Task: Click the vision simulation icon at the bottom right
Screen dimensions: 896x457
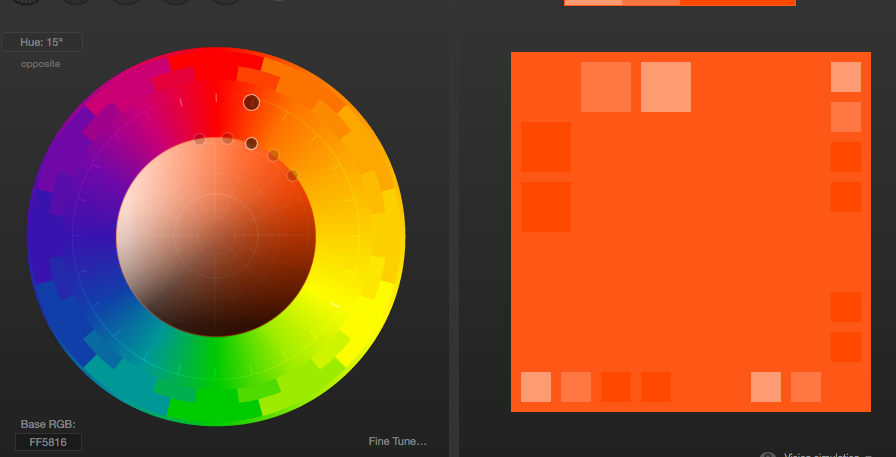Action: click(768, 455)
